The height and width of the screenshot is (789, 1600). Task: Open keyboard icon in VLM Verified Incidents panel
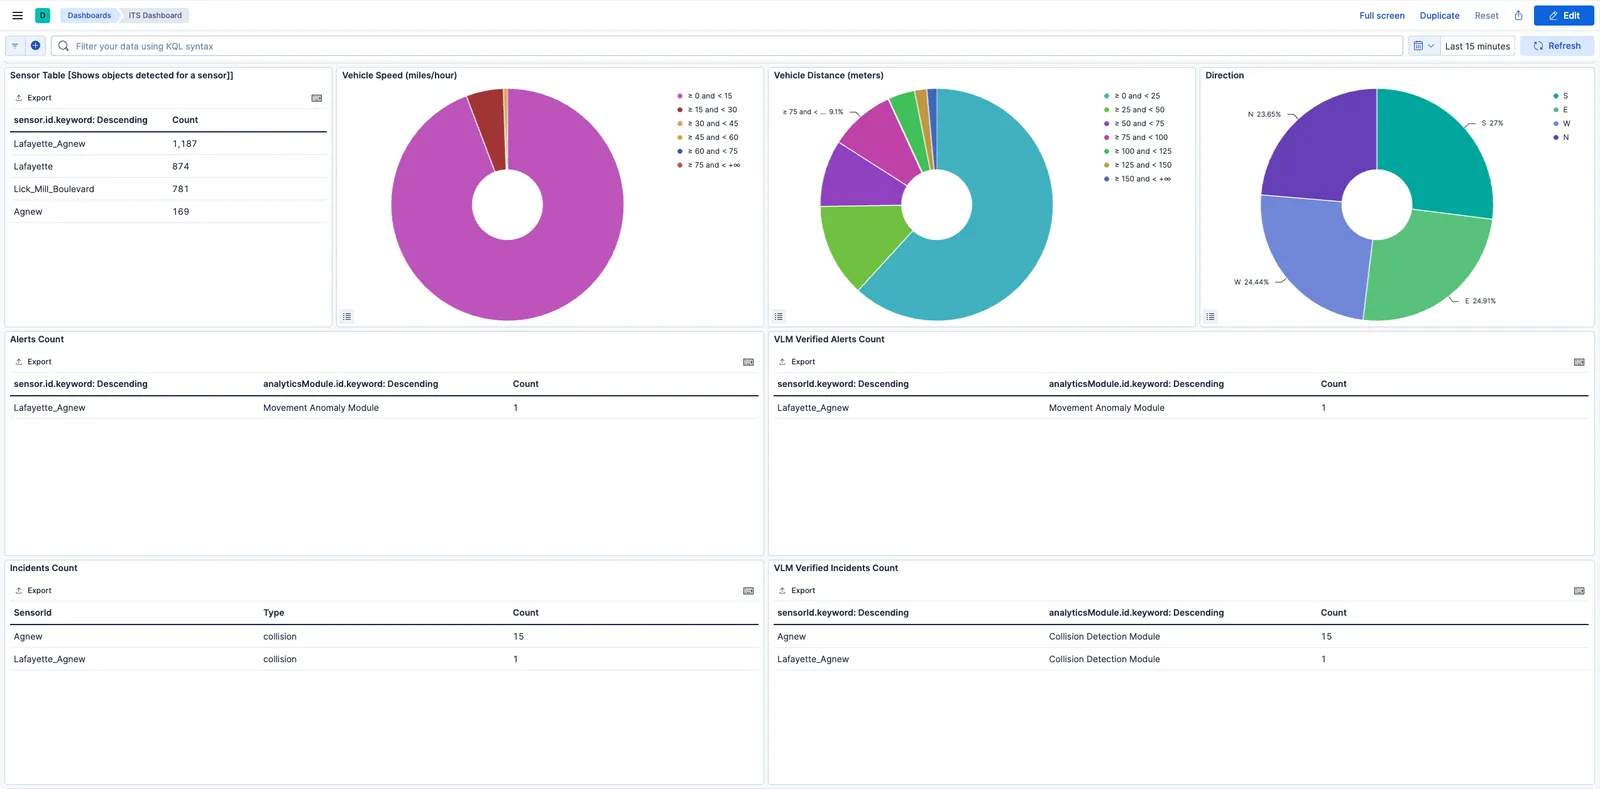[x=1579, y=591]
